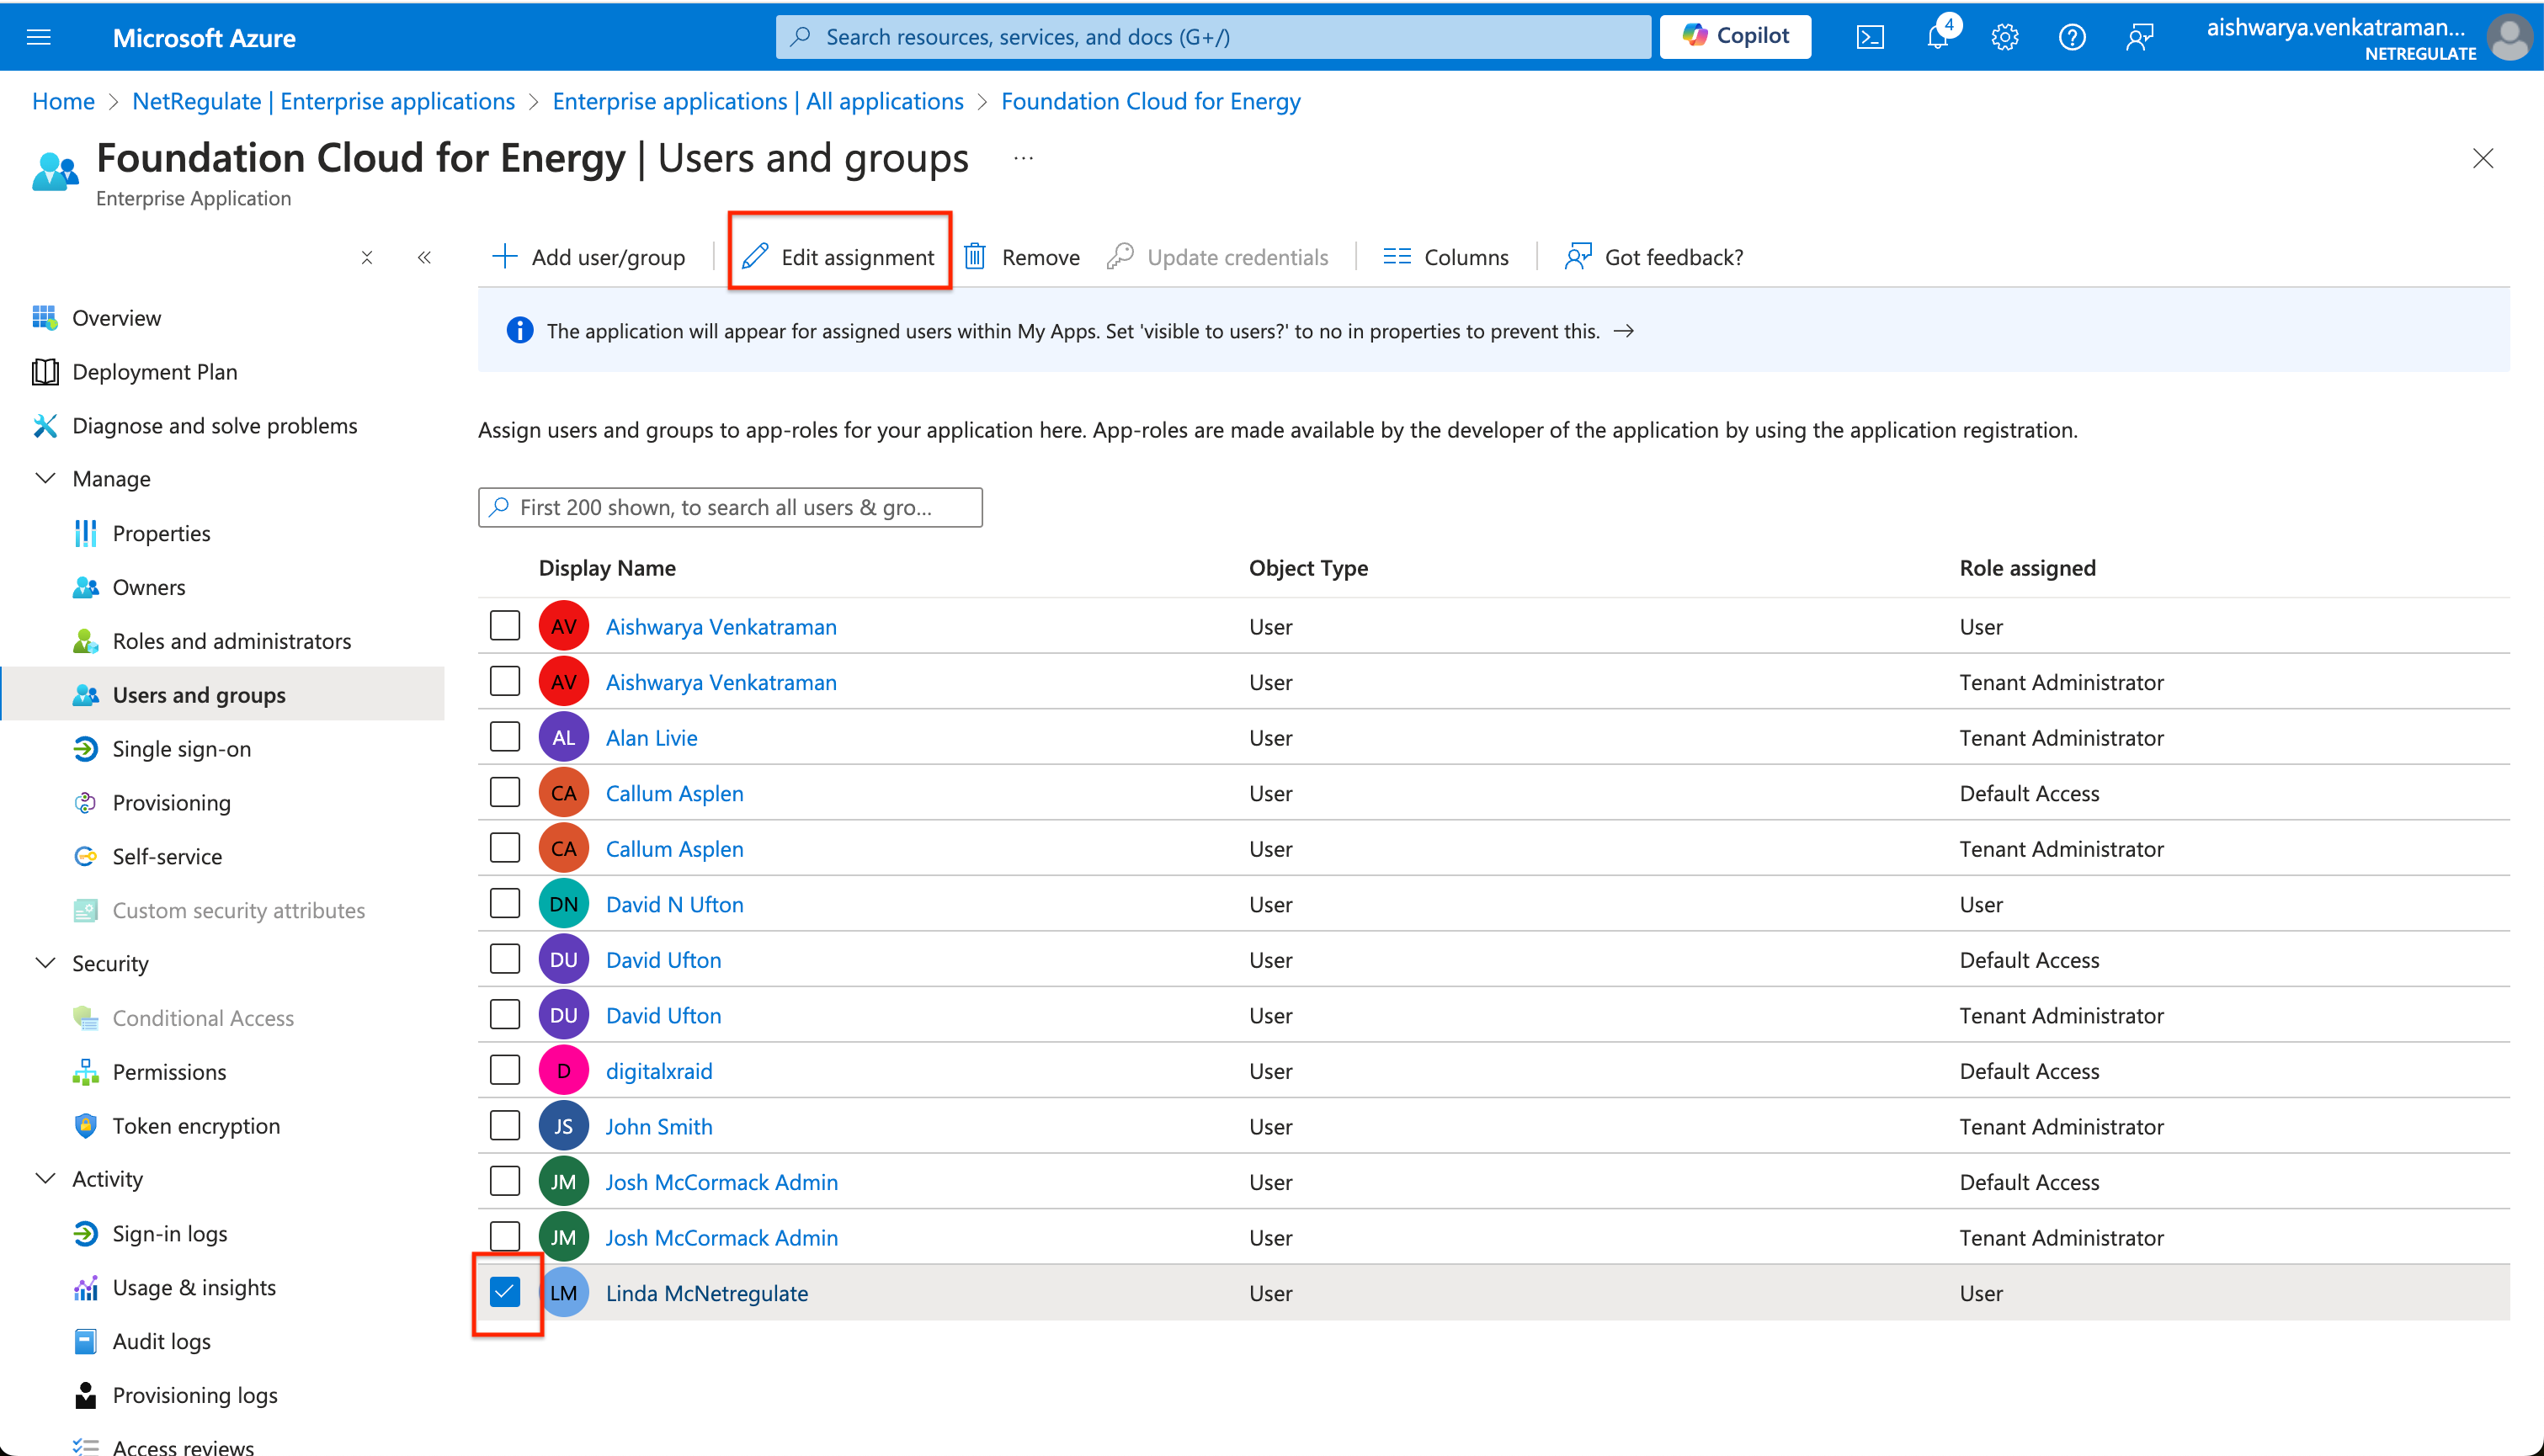
Task: Open the Columns selector
Action: (1445, 257)
